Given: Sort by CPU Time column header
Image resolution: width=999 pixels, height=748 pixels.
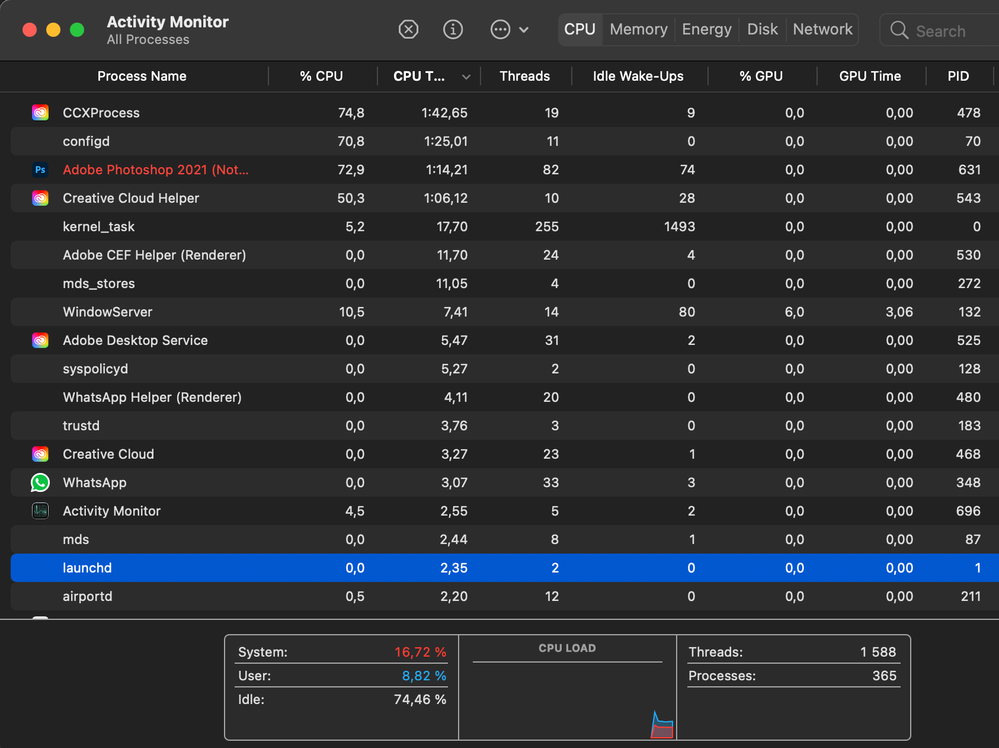Looking at the screenshot, I should pyautogui.click(x=419, y=76).
